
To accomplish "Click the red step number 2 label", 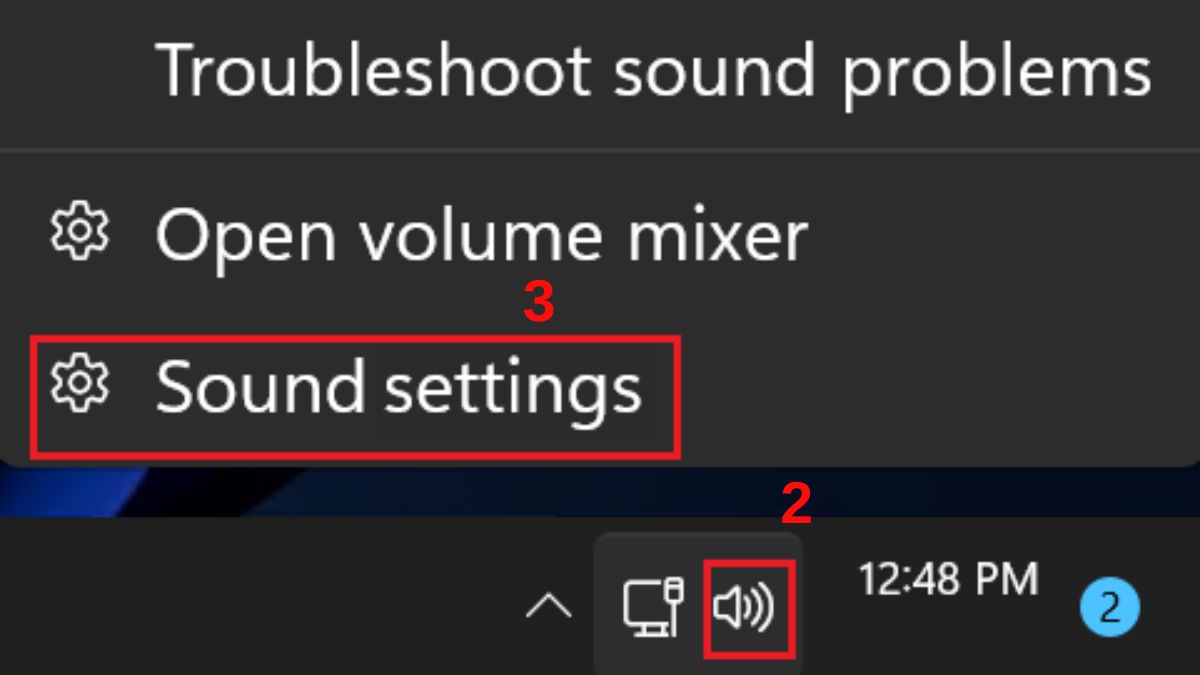I will pyautogui.click(x=795, y=505).
